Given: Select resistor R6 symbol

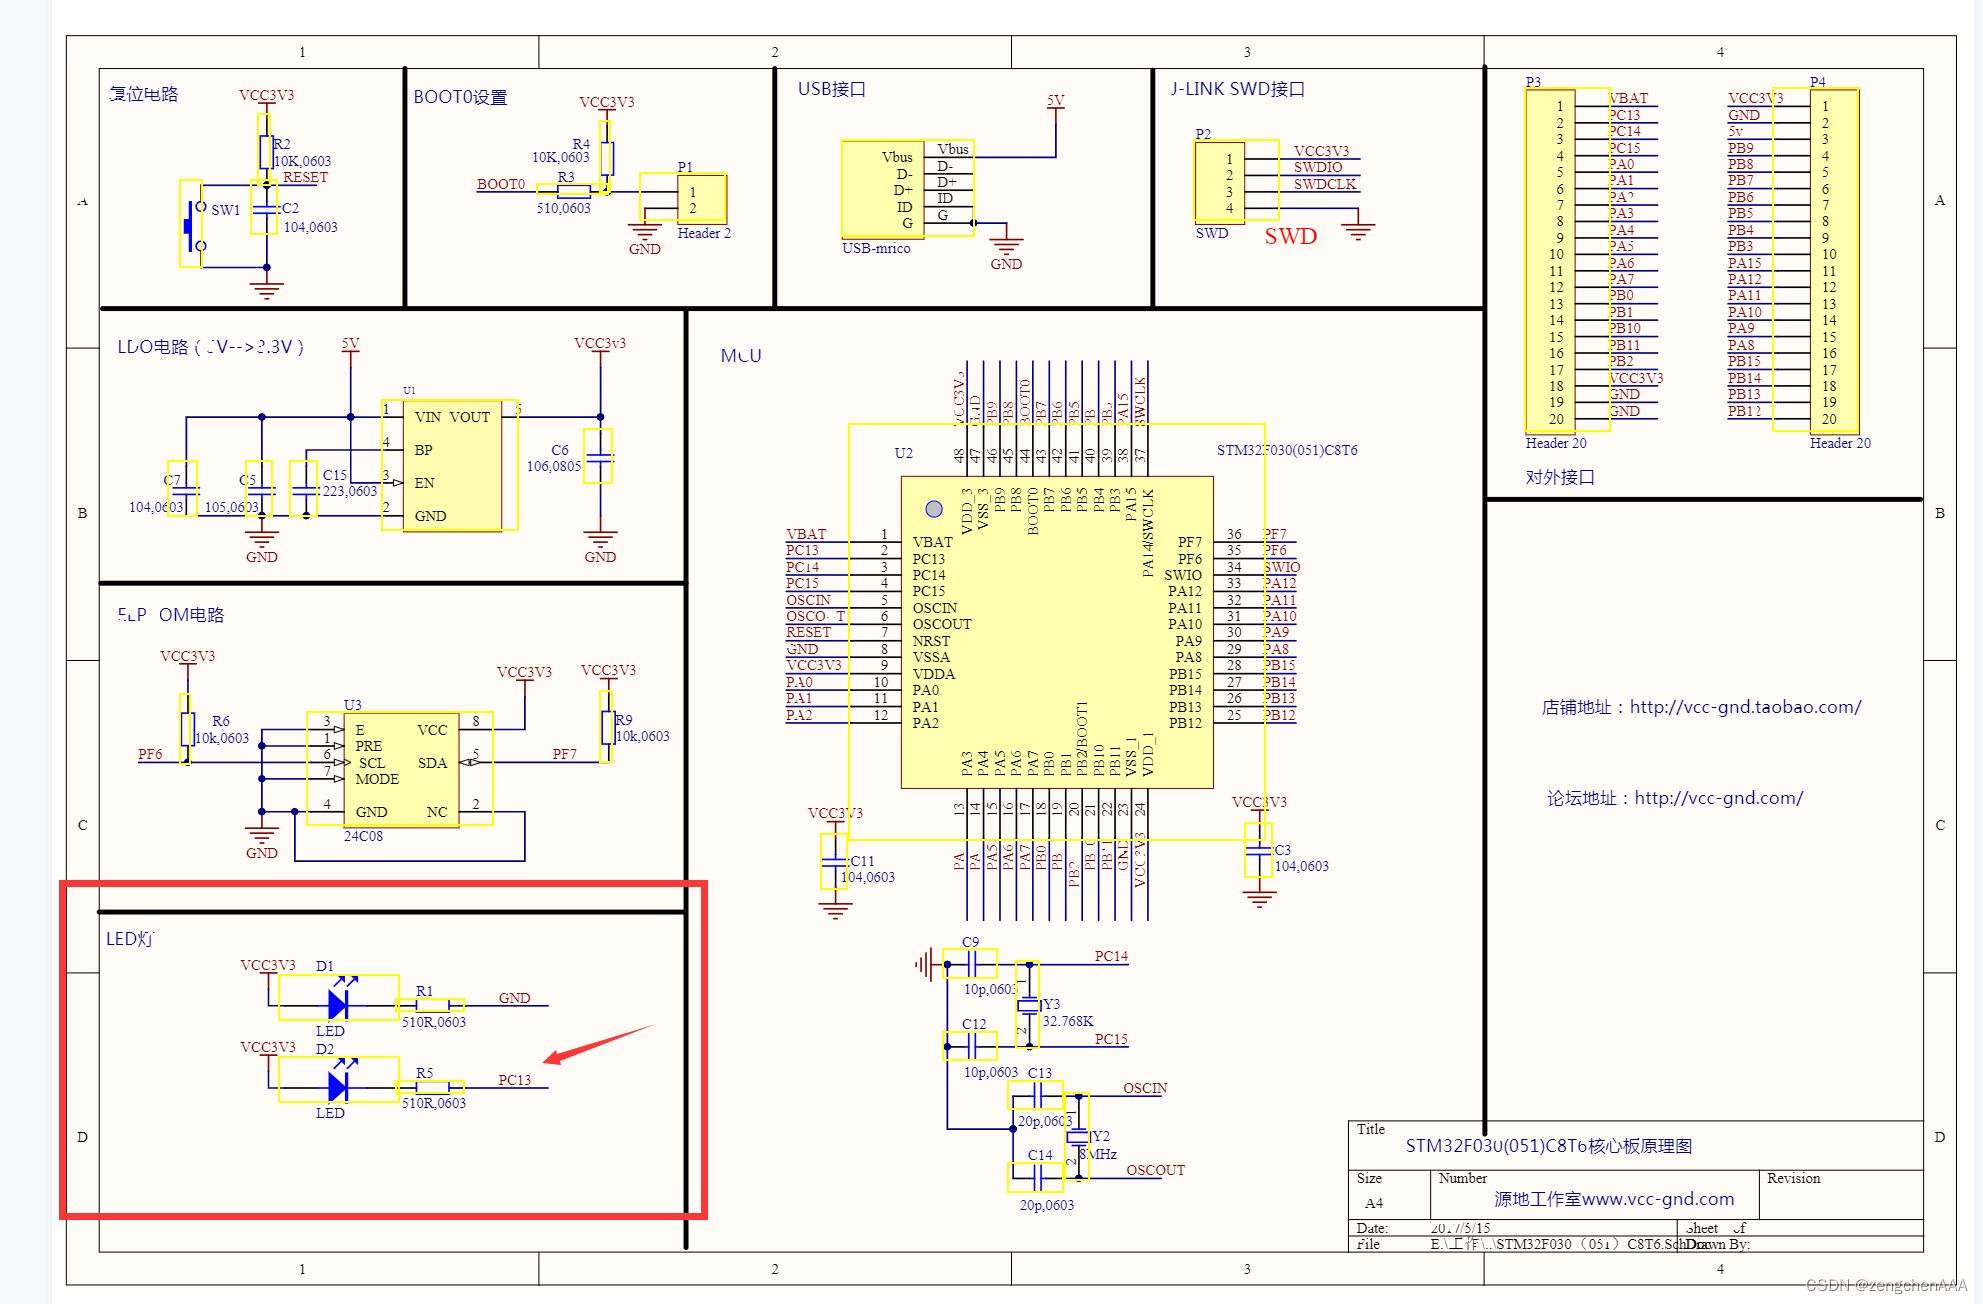Looking at the screenshot, I should [x=186, y=729].
